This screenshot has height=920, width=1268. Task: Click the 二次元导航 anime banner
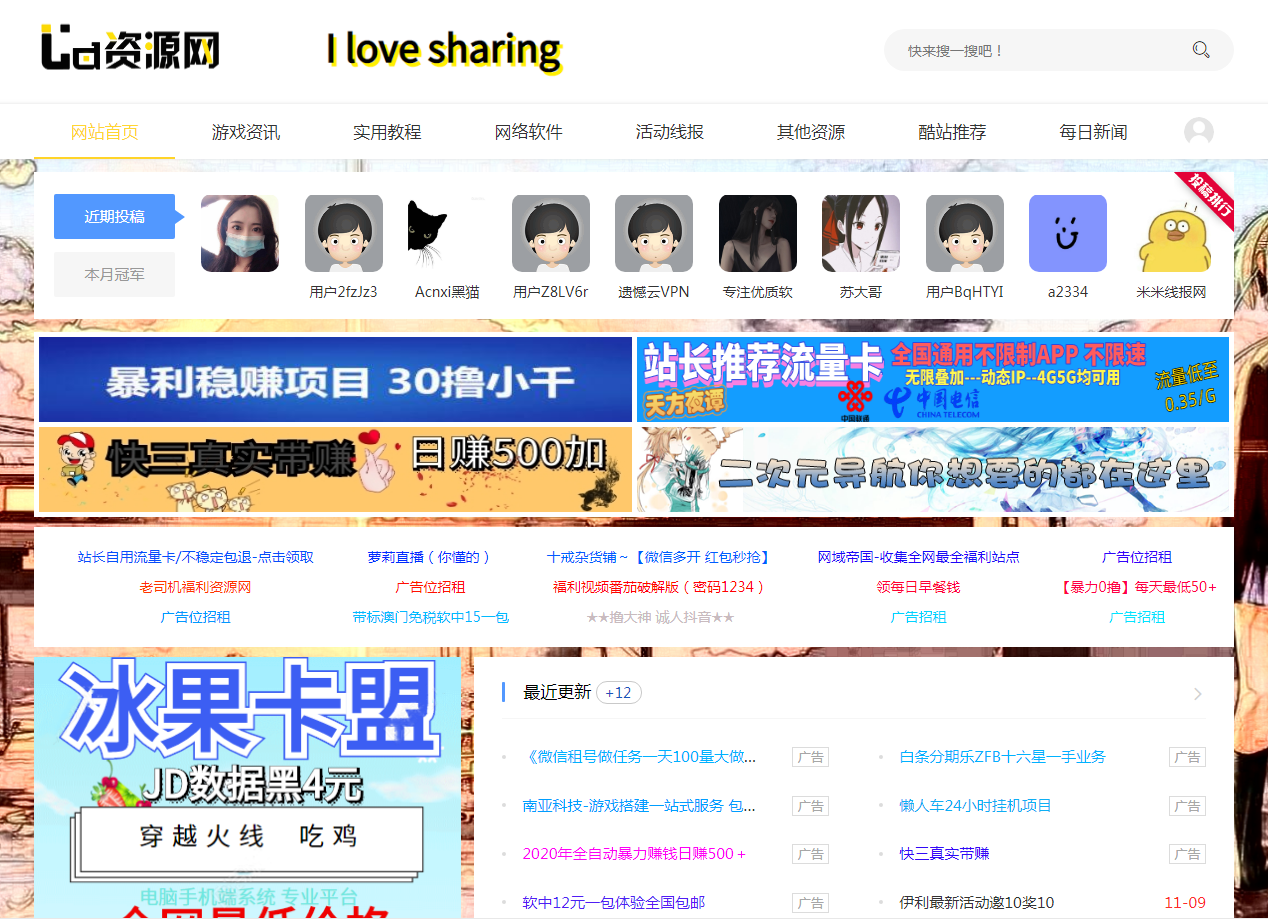(932, 470)
